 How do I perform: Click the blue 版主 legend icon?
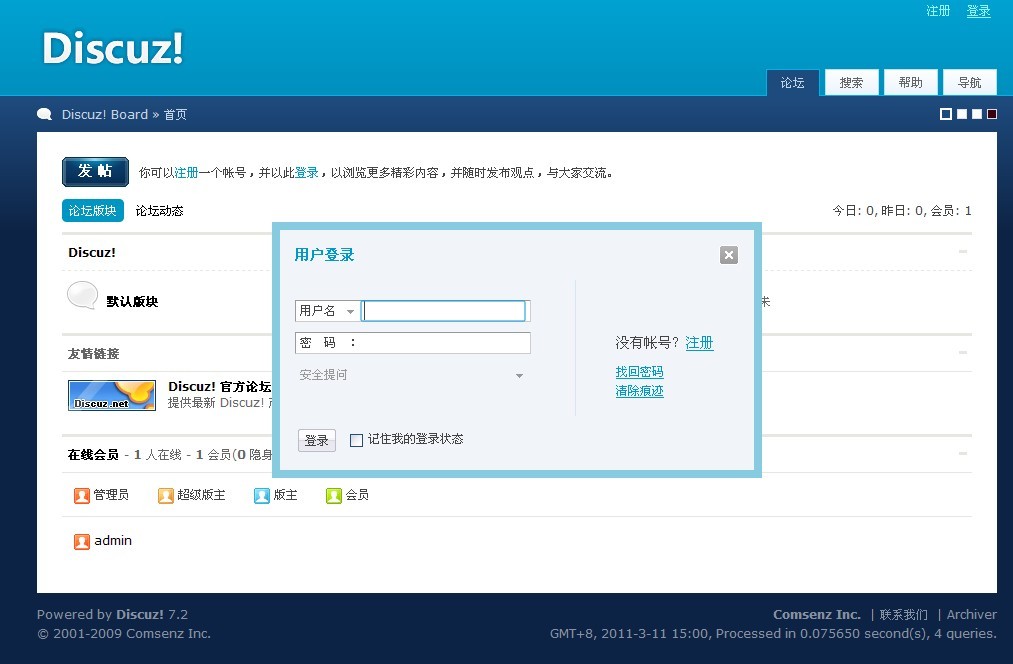click(x=262, y=495)
